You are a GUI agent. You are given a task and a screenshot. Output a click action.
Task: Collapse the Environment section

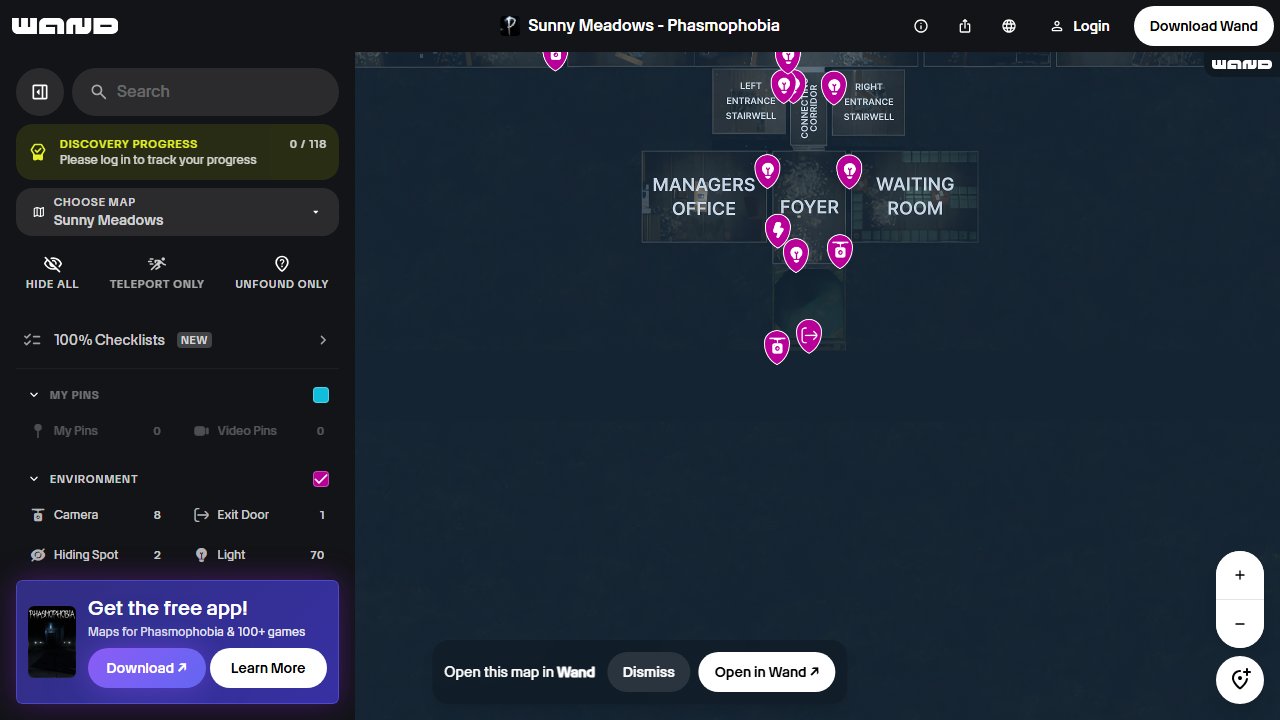(35, 479)
